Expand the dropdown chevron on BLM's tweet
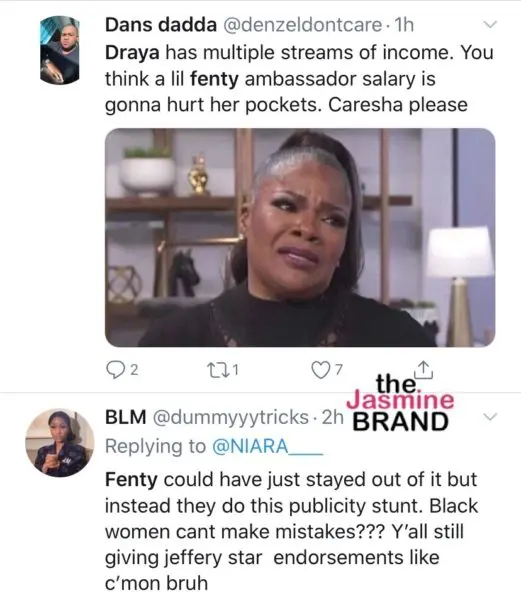The image size is (521, 600). (x=490, y=416)
